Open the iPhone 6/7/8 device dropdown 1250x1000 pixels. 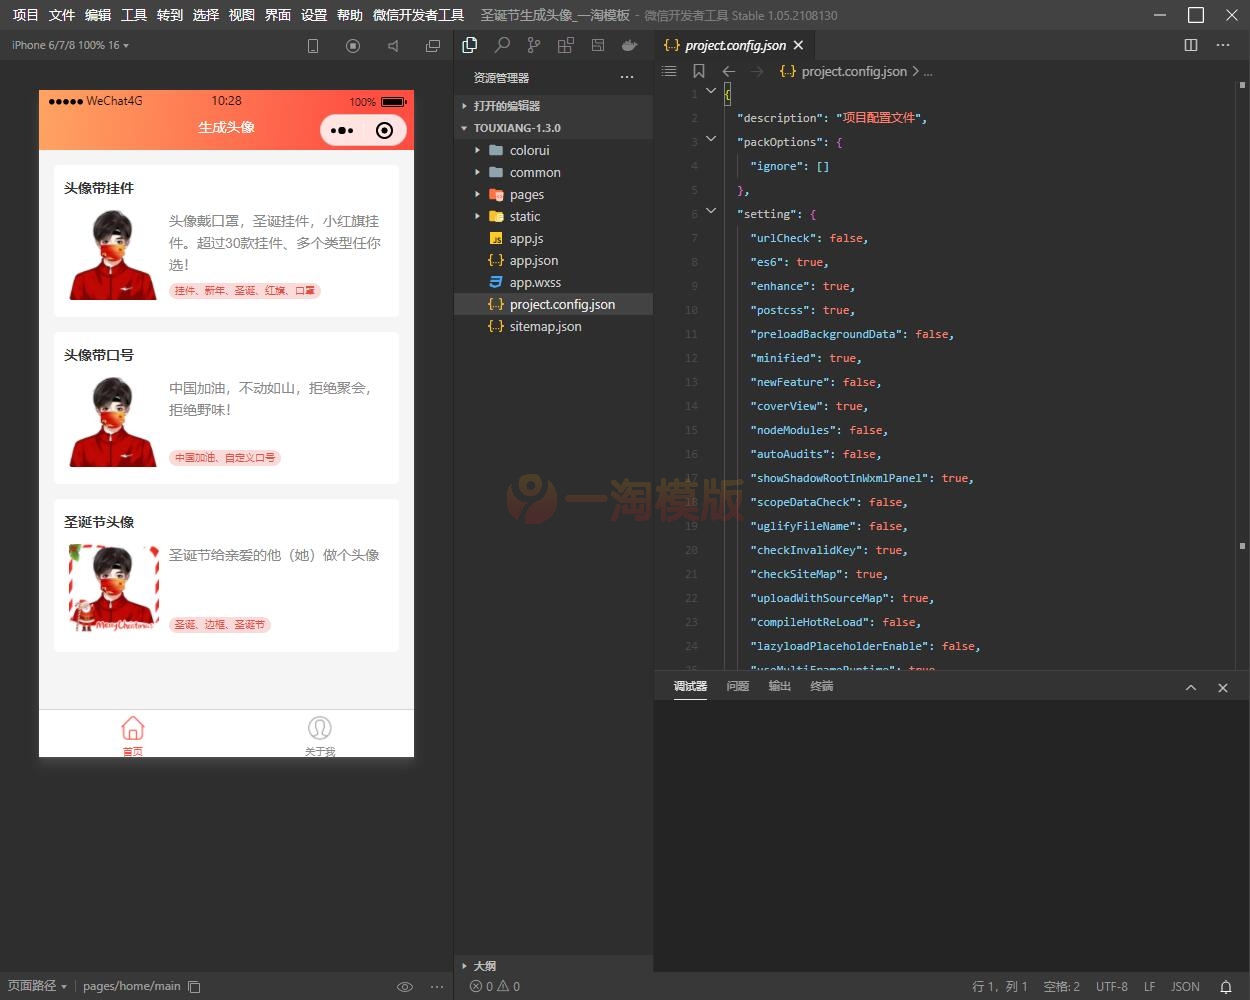tap(70, 45)
